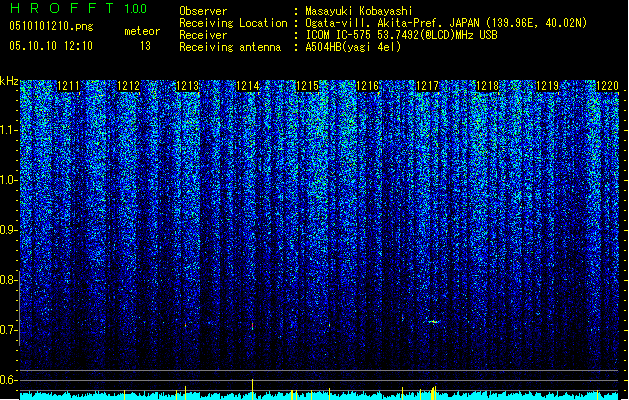Click observer name Masayuki Kobayashi

click(x=358, y=11)
